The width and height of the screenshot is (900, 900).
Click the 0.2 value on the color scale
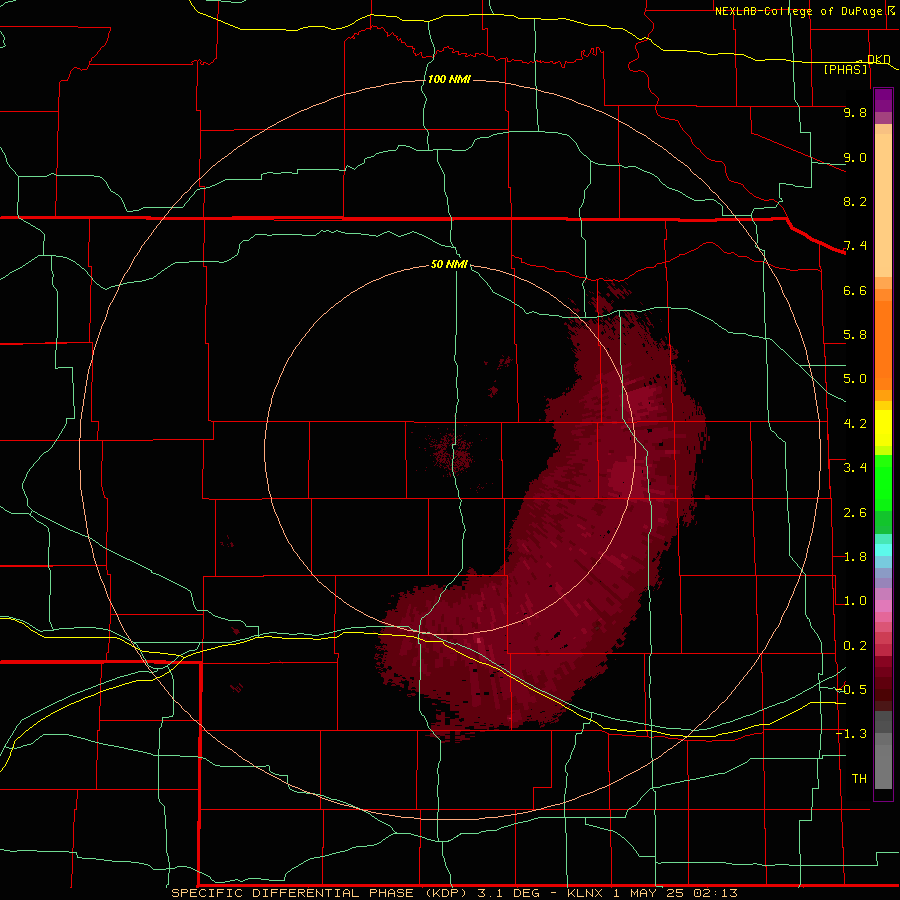pos(855,646)
